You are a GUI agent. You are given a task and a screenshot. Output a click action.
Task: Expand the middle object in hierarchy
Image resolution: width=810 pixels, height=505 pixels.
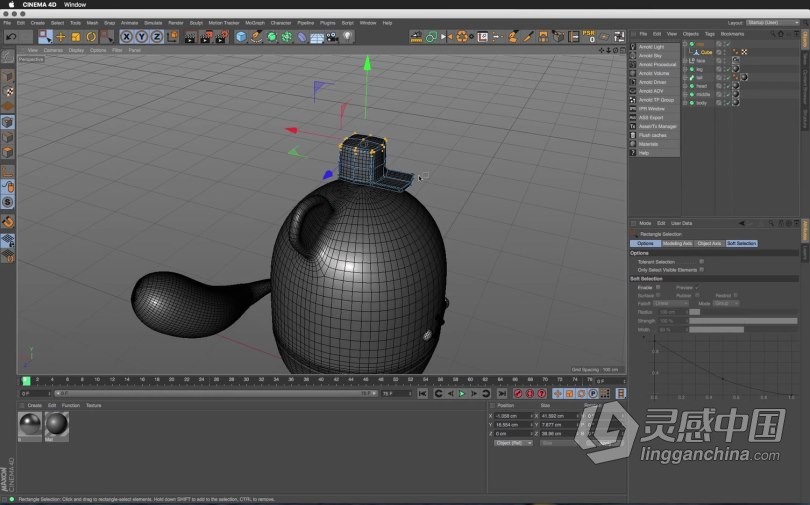(686, 94)
